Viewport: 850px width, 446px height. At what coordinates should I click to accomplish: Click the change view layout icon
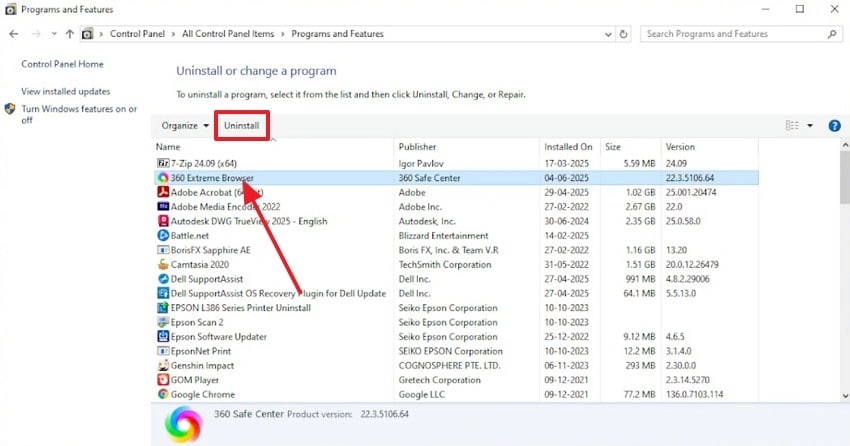coord(792,126)
